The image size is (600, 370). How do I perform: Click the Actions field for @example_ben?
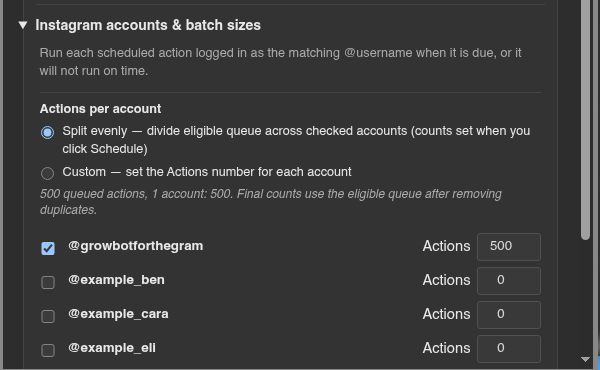tap(509, 281)
